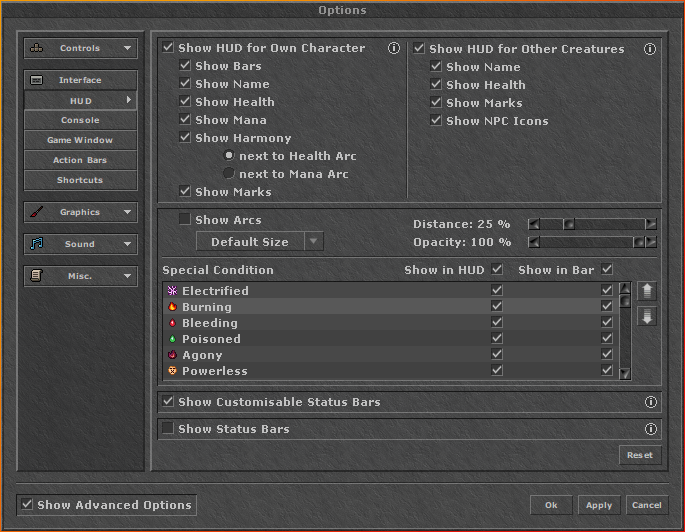Open the Default Size dropdown
685x532 pixels.
click(x=260, y=242)
